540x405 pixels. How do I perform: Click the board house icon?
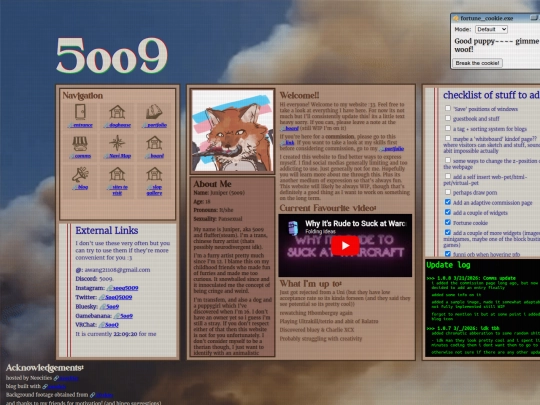tap(154, 143)
